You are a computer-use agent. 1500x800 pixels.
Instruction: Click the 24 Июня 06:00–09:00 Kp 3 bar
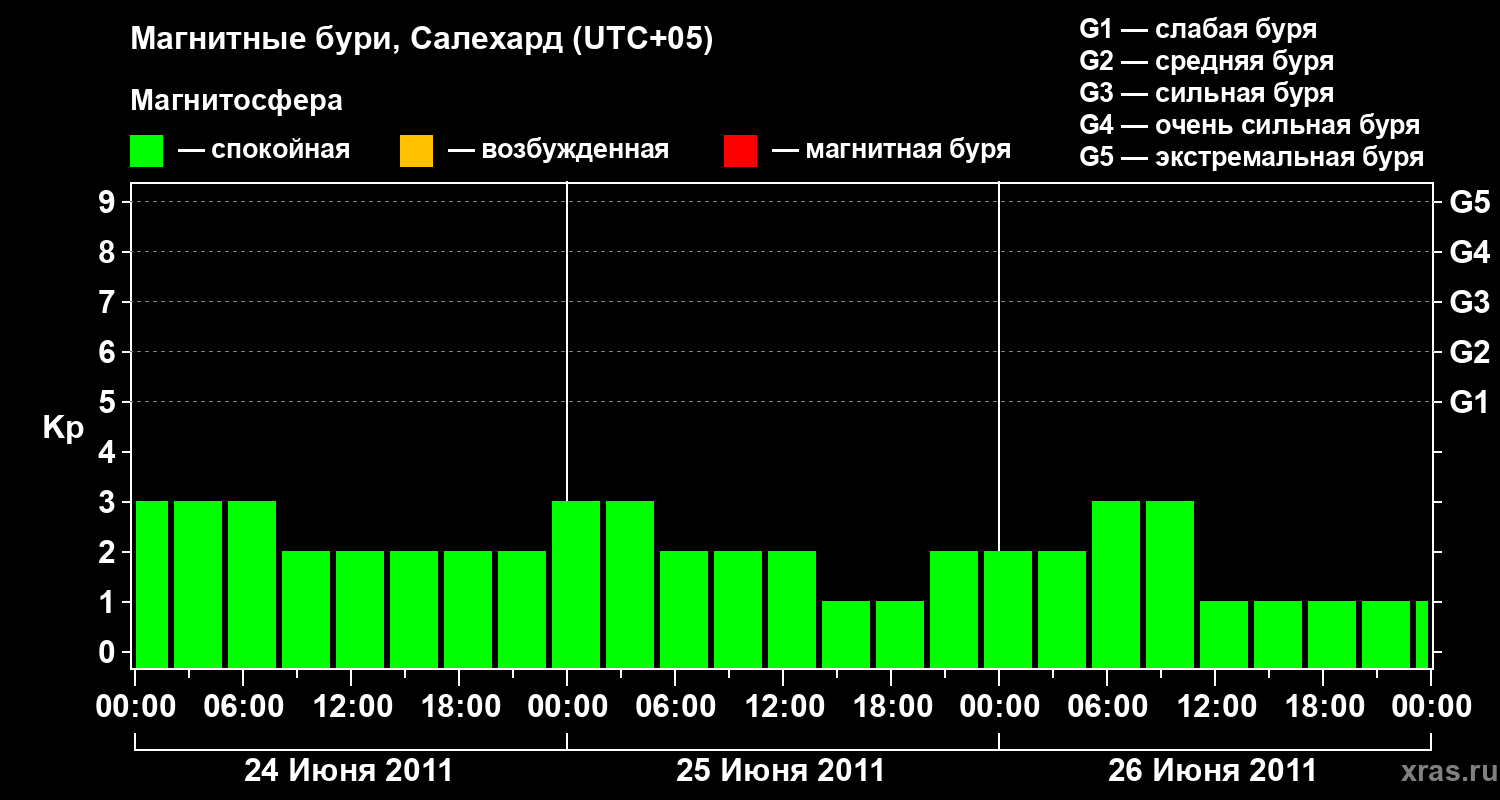(x=252, y=584)
